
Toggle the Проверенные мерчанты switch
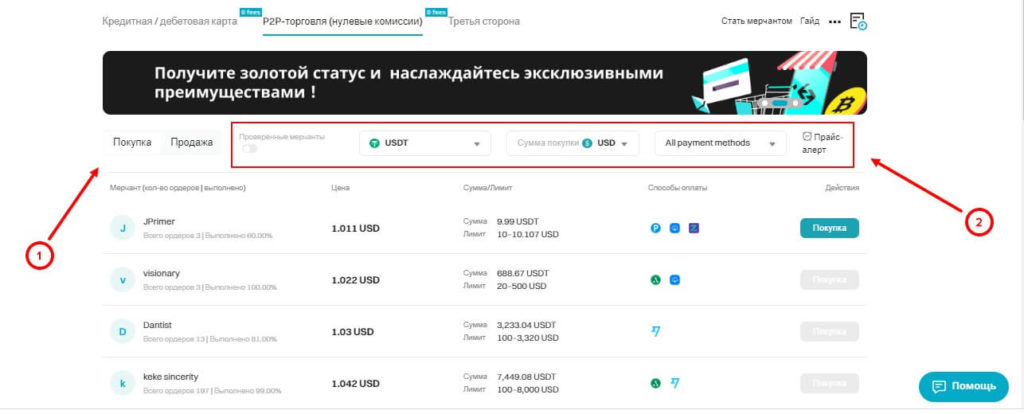pyautogui.click(x=249, y=149)
